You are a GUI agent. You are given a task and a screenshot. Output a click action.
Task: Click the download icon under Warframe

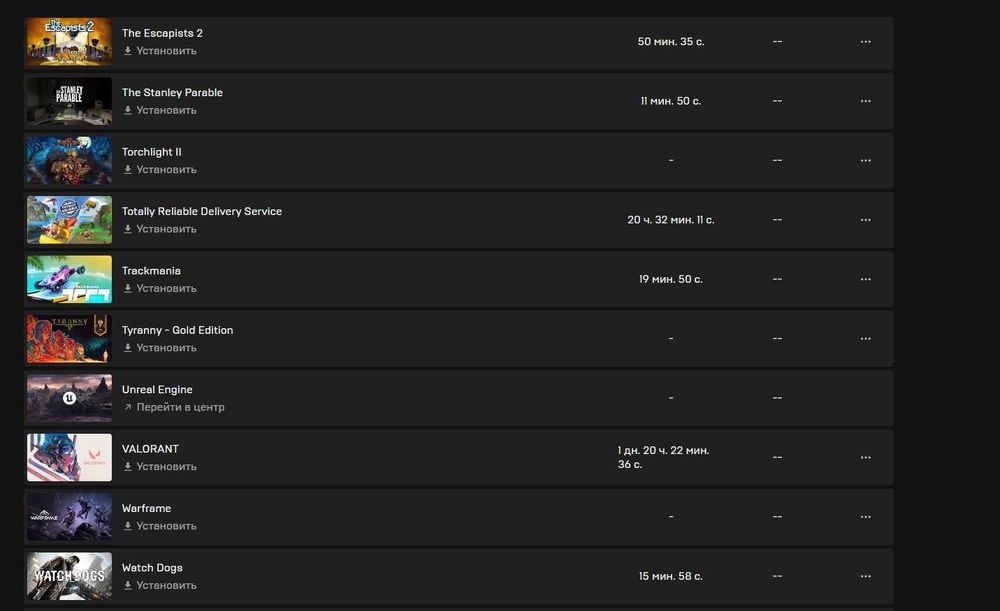point(128,526)
